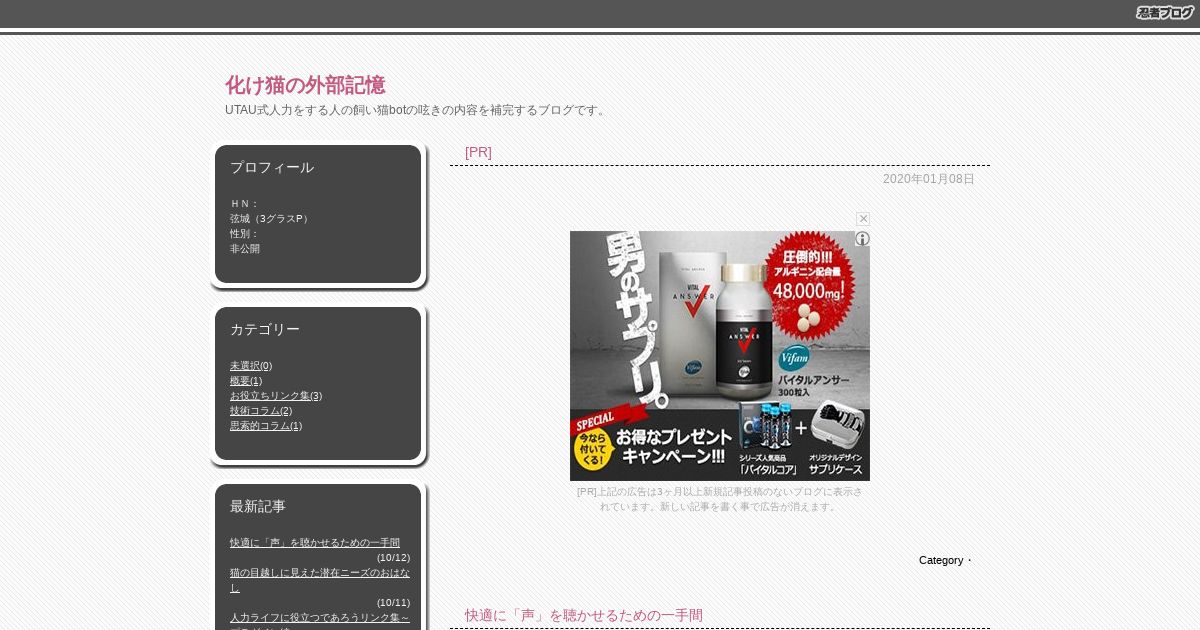This screenshot has height=630, width=1200.
Task: Open the ad info icon
Action: (x=862, y=239)
